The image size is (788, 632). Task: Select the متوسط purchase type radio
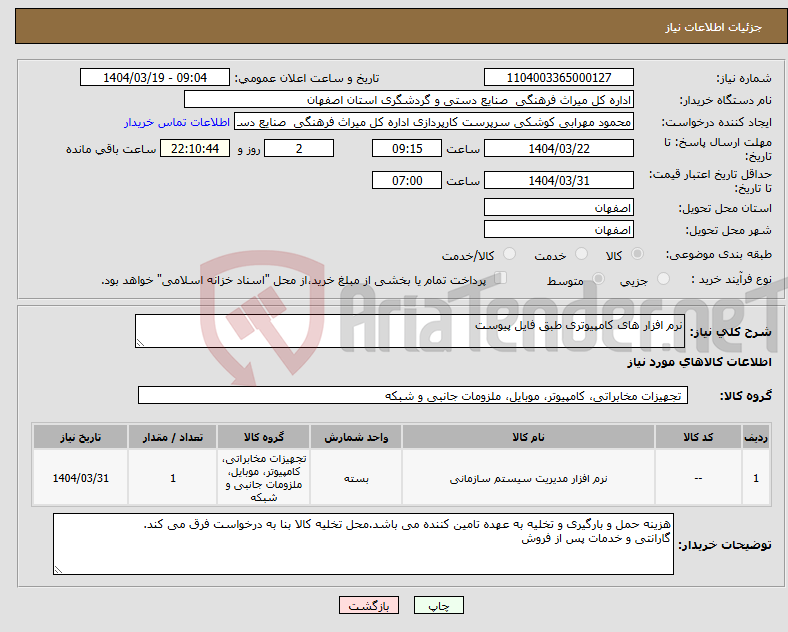point(598,279)
